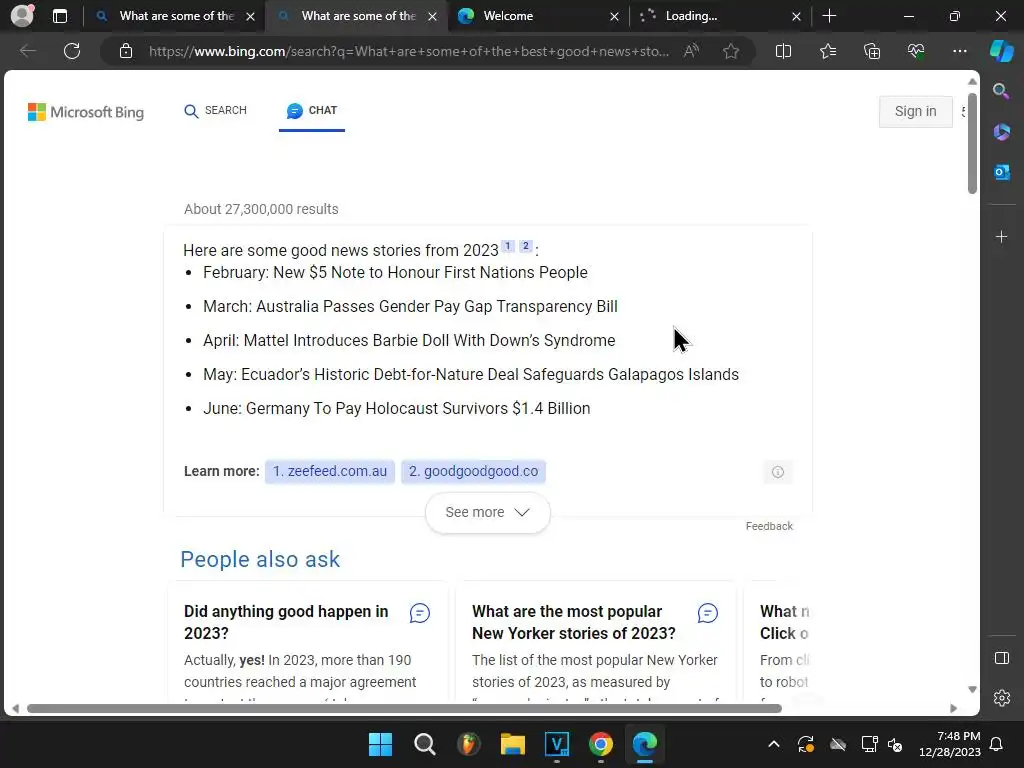Open the Copilot sidebar icon
This screenshot has height=768, width=1024.
click(x=1002, y=51)
